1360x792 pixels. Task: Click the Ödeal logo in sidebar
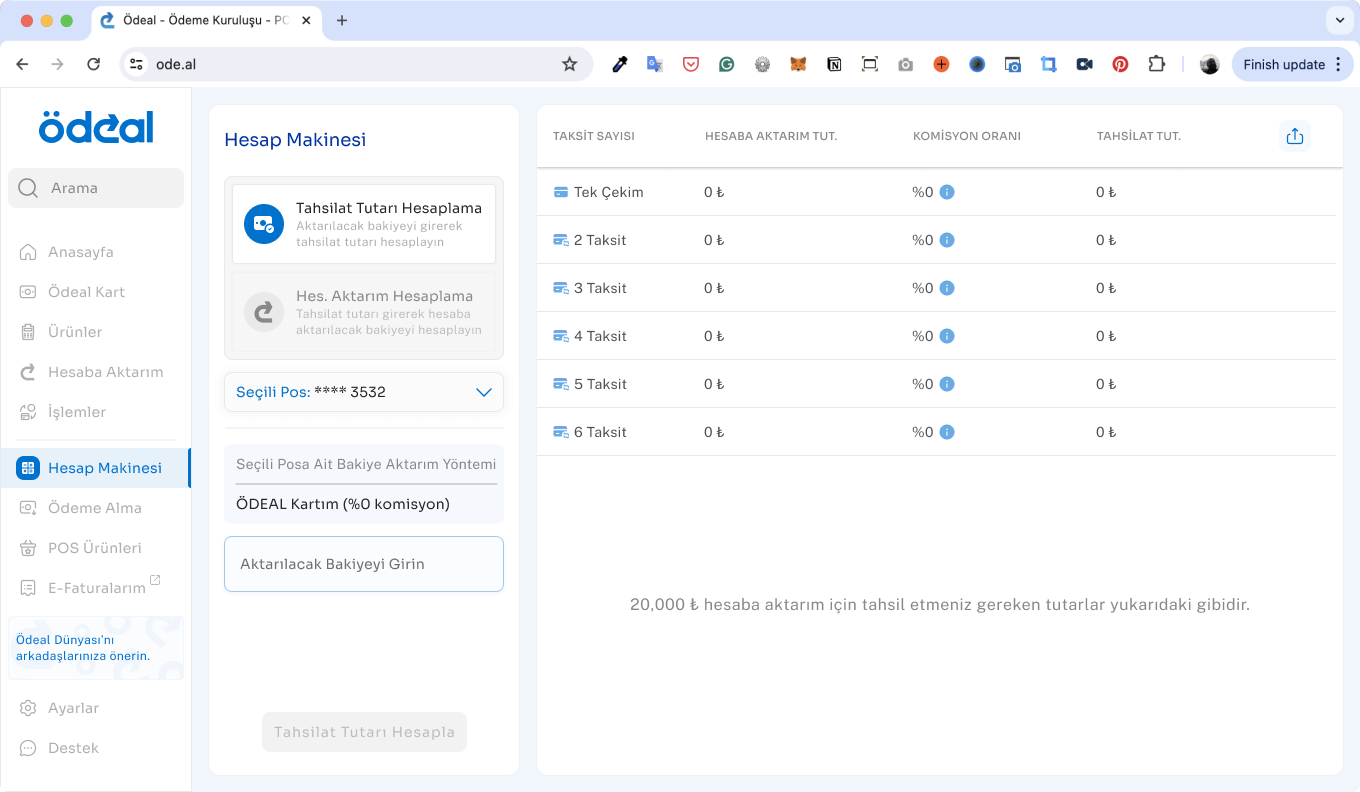coord(96,127)
